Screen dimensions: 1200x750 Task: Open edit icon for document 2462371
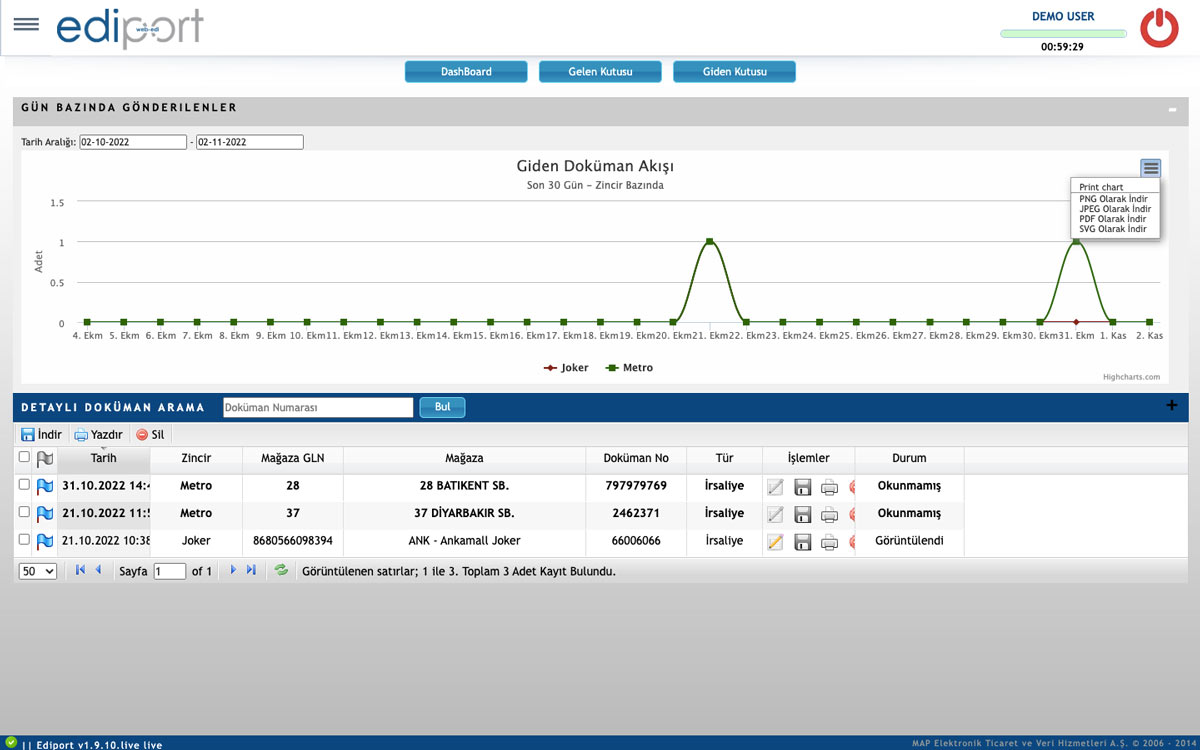click(x=775, y=514)
